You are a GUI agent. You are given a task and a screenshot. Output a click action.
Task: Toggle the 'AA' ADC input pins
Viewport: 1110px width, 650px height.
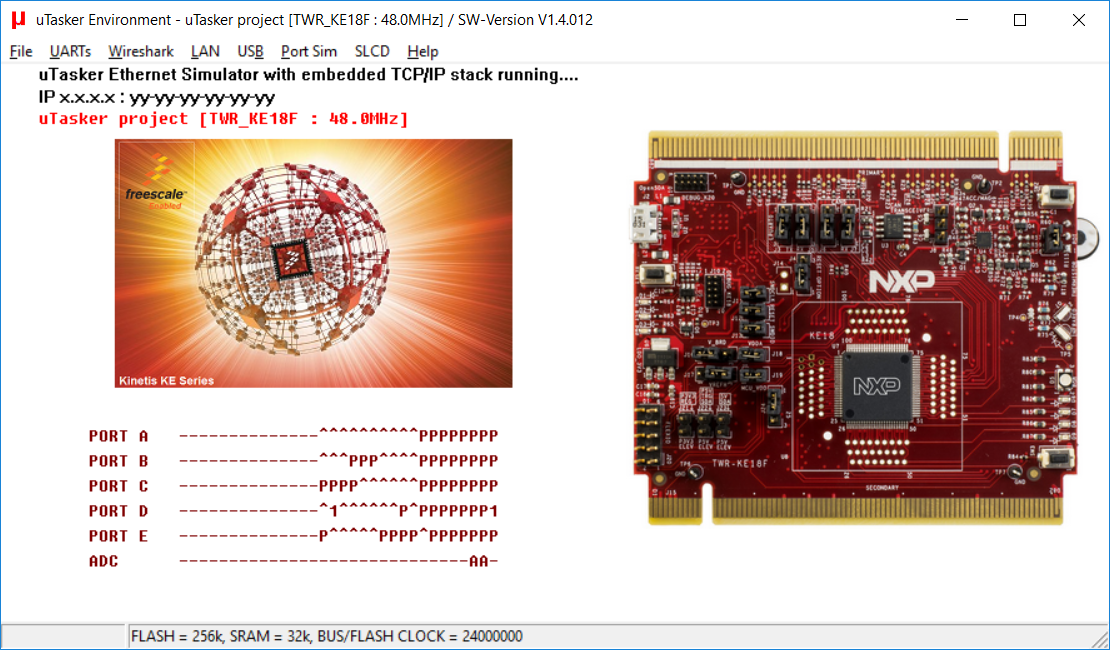click(x=478, y=561)
